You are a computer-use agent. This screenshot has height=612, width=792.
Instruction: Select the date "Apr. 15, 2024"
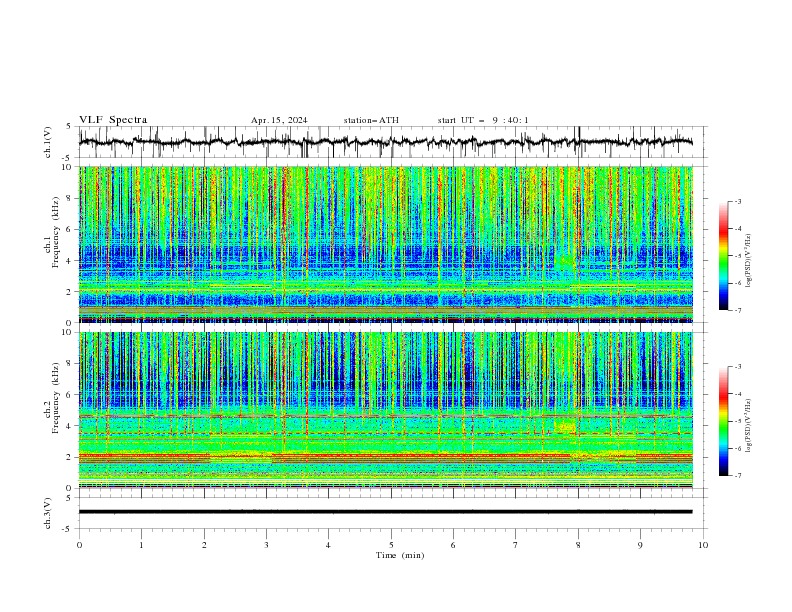pyautogui.click(x=279, y=120)
